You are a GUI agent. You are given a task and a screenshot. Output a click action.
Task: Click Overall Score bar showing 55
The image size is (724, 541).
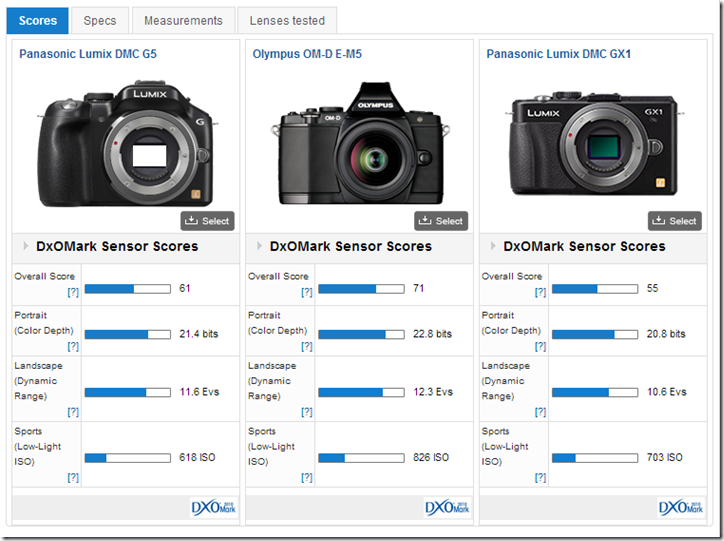tap(595, 289)
